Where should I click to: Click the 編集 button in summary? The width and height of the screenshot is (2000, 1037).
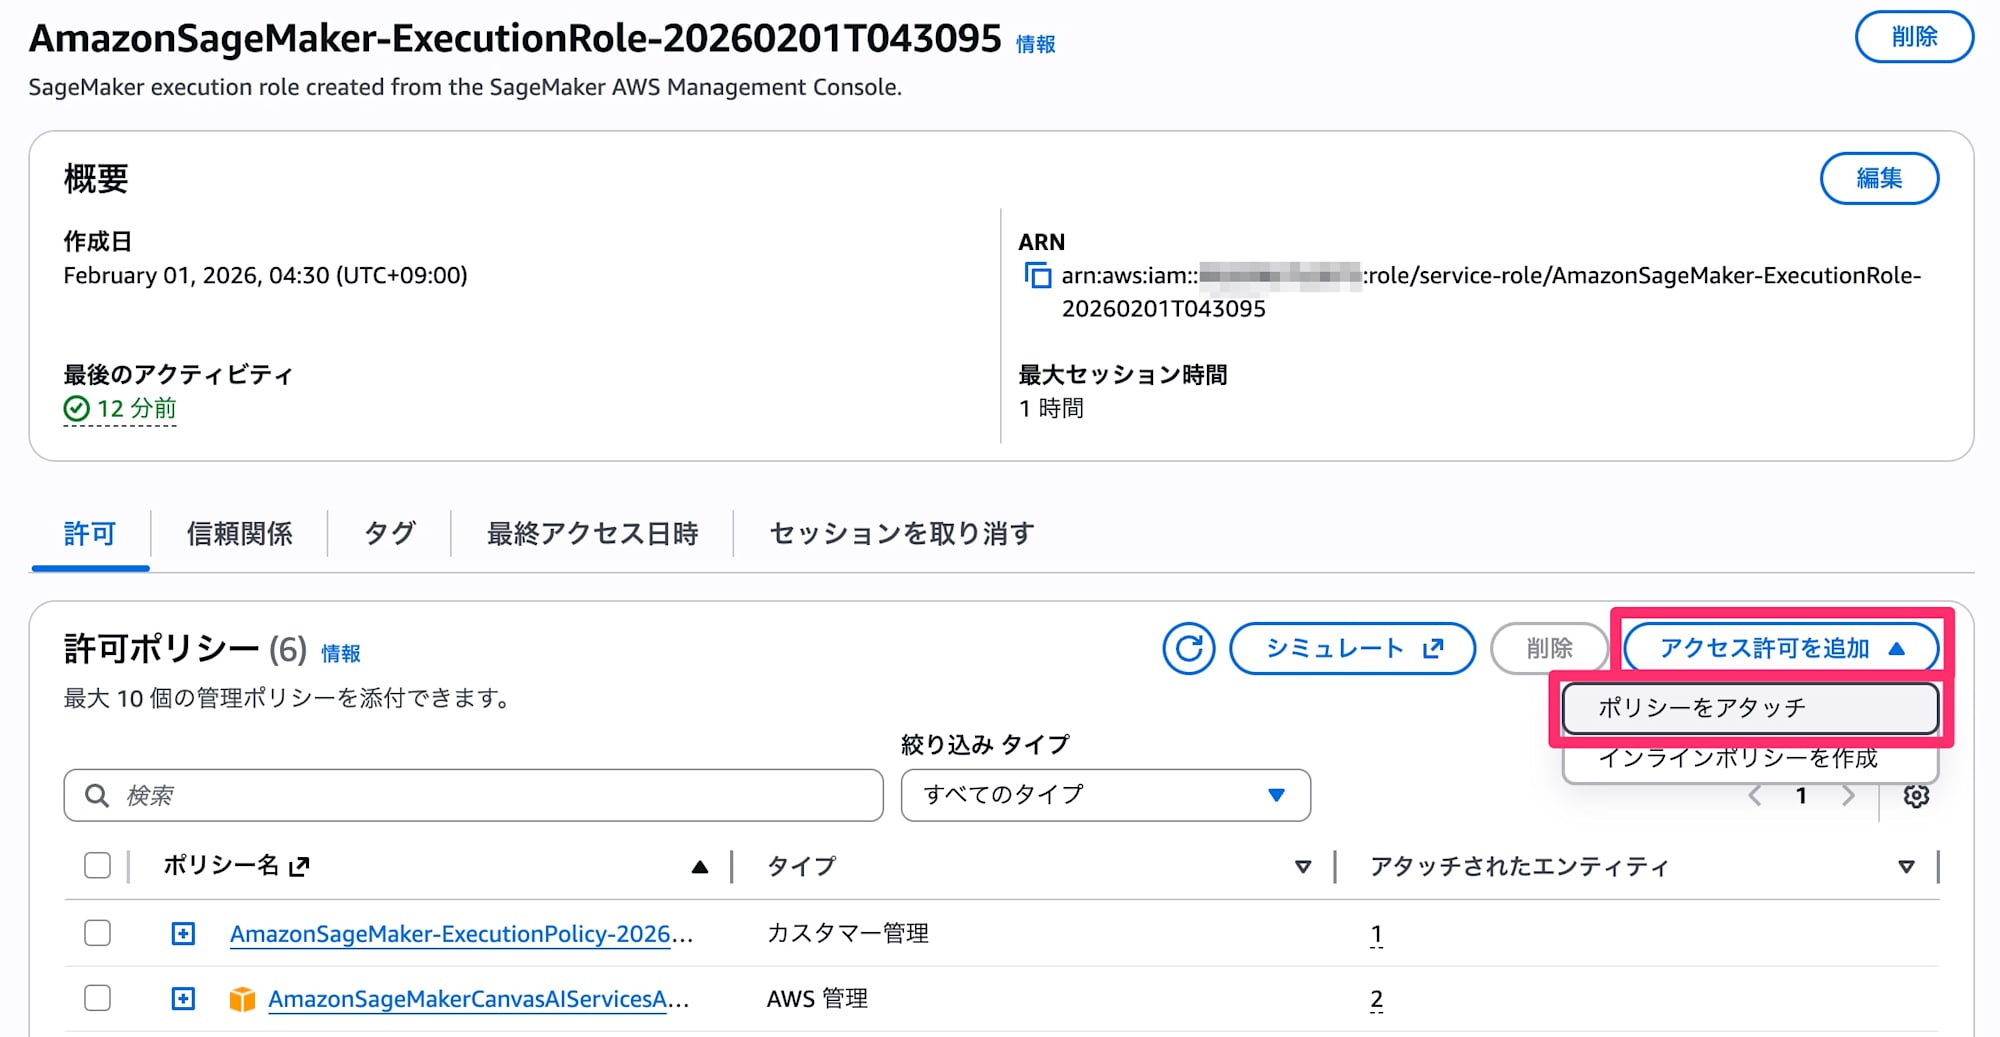(1878, 178)
